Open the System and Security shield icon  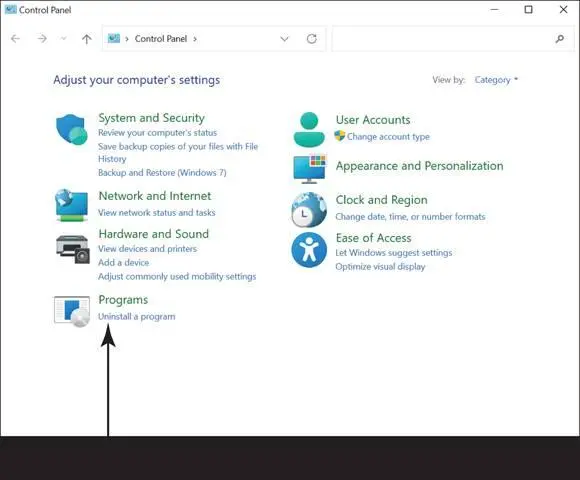coord(72,129)
